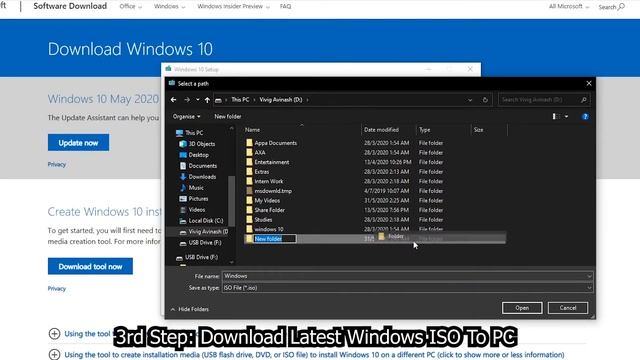Viewport: 640px width, 360px height.
Task: Close the Windows 10 Setup window
Action: (470, 69)
